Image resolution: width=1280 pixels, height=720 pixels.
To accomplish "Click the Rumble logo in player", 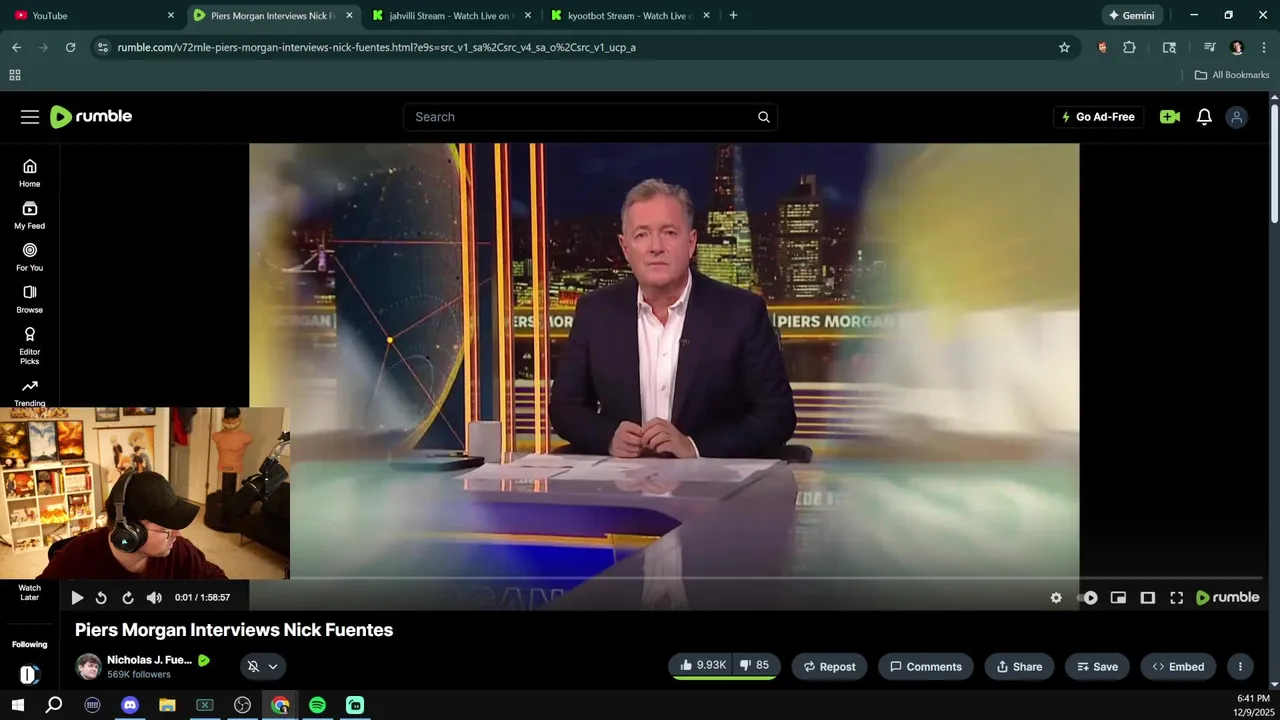I will tap(1228, 598).
